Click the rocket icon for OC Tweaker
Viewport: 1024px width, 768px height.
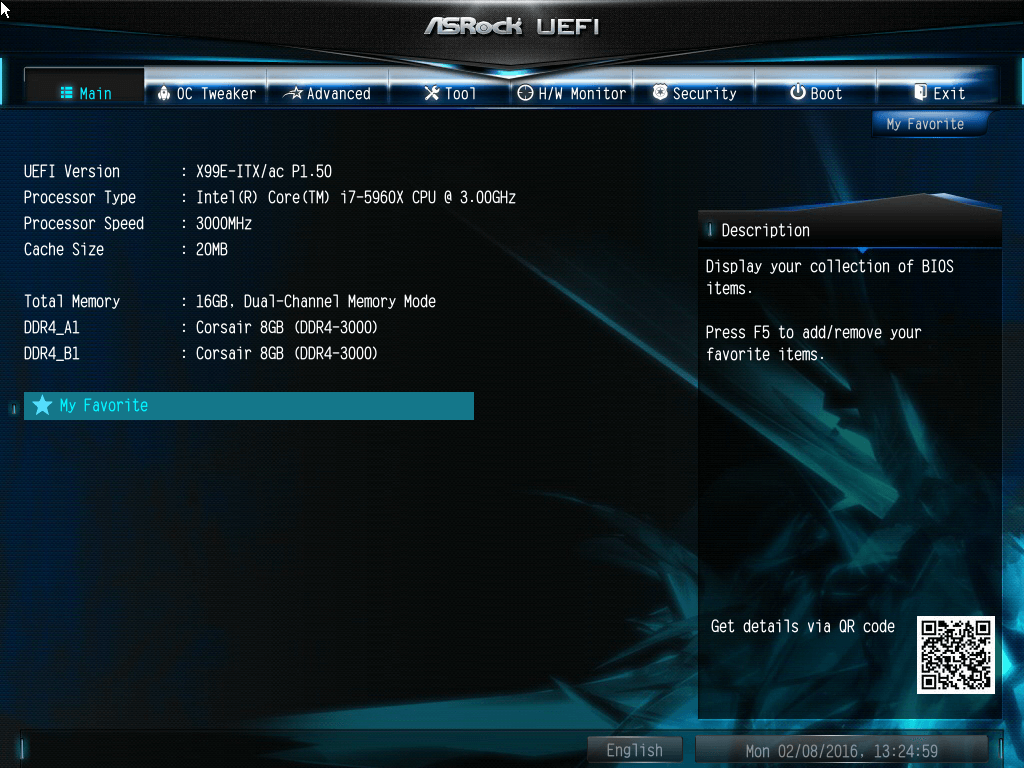[x=164, y=93]
